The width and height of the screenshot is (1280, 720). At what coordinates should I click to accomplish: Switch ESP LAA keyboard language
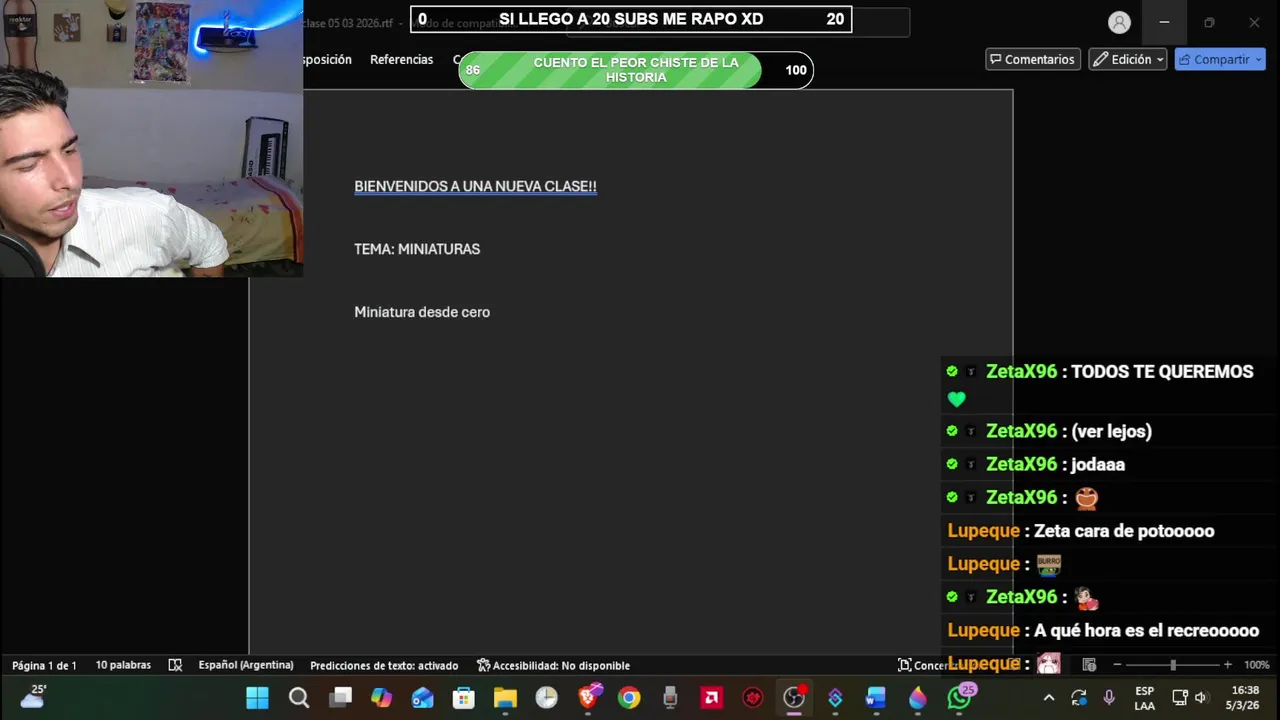coord(1145,698)
